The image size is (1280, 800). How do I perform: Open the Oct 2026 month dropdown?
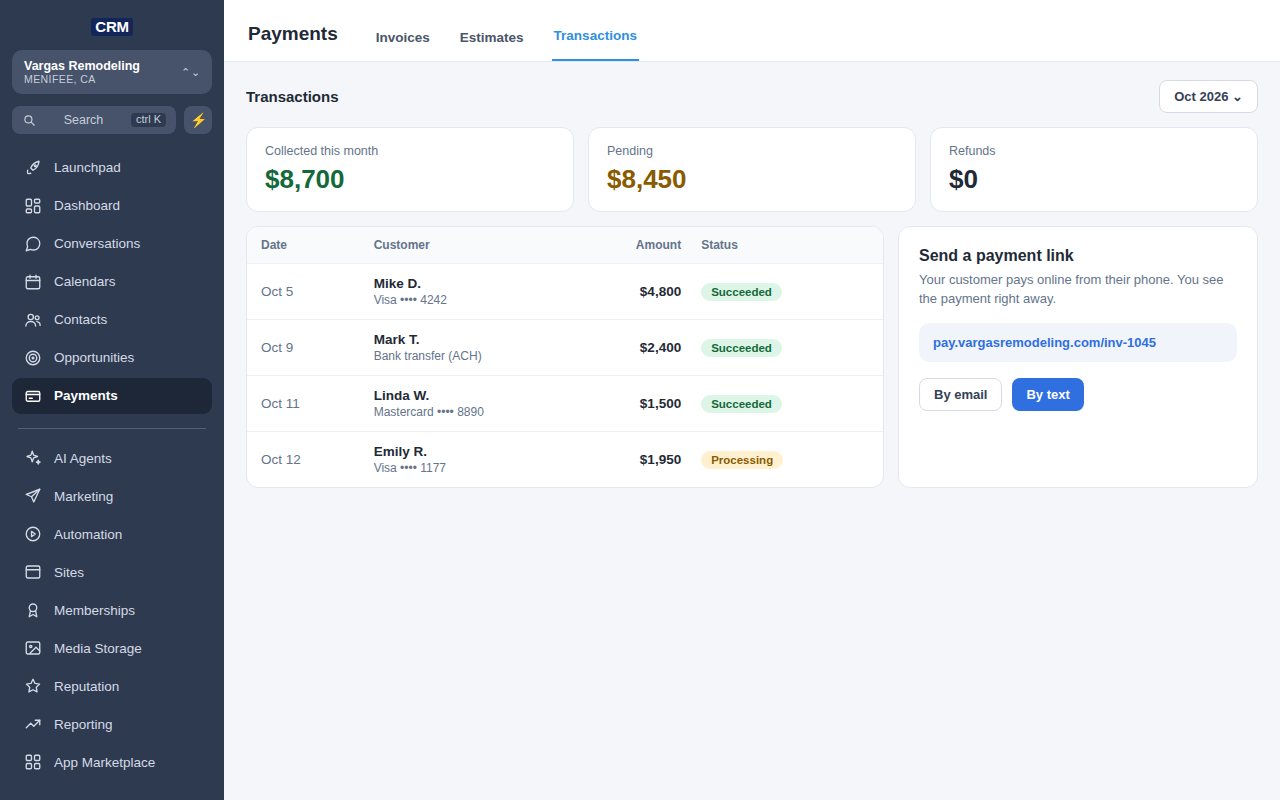pos(1208,97)
